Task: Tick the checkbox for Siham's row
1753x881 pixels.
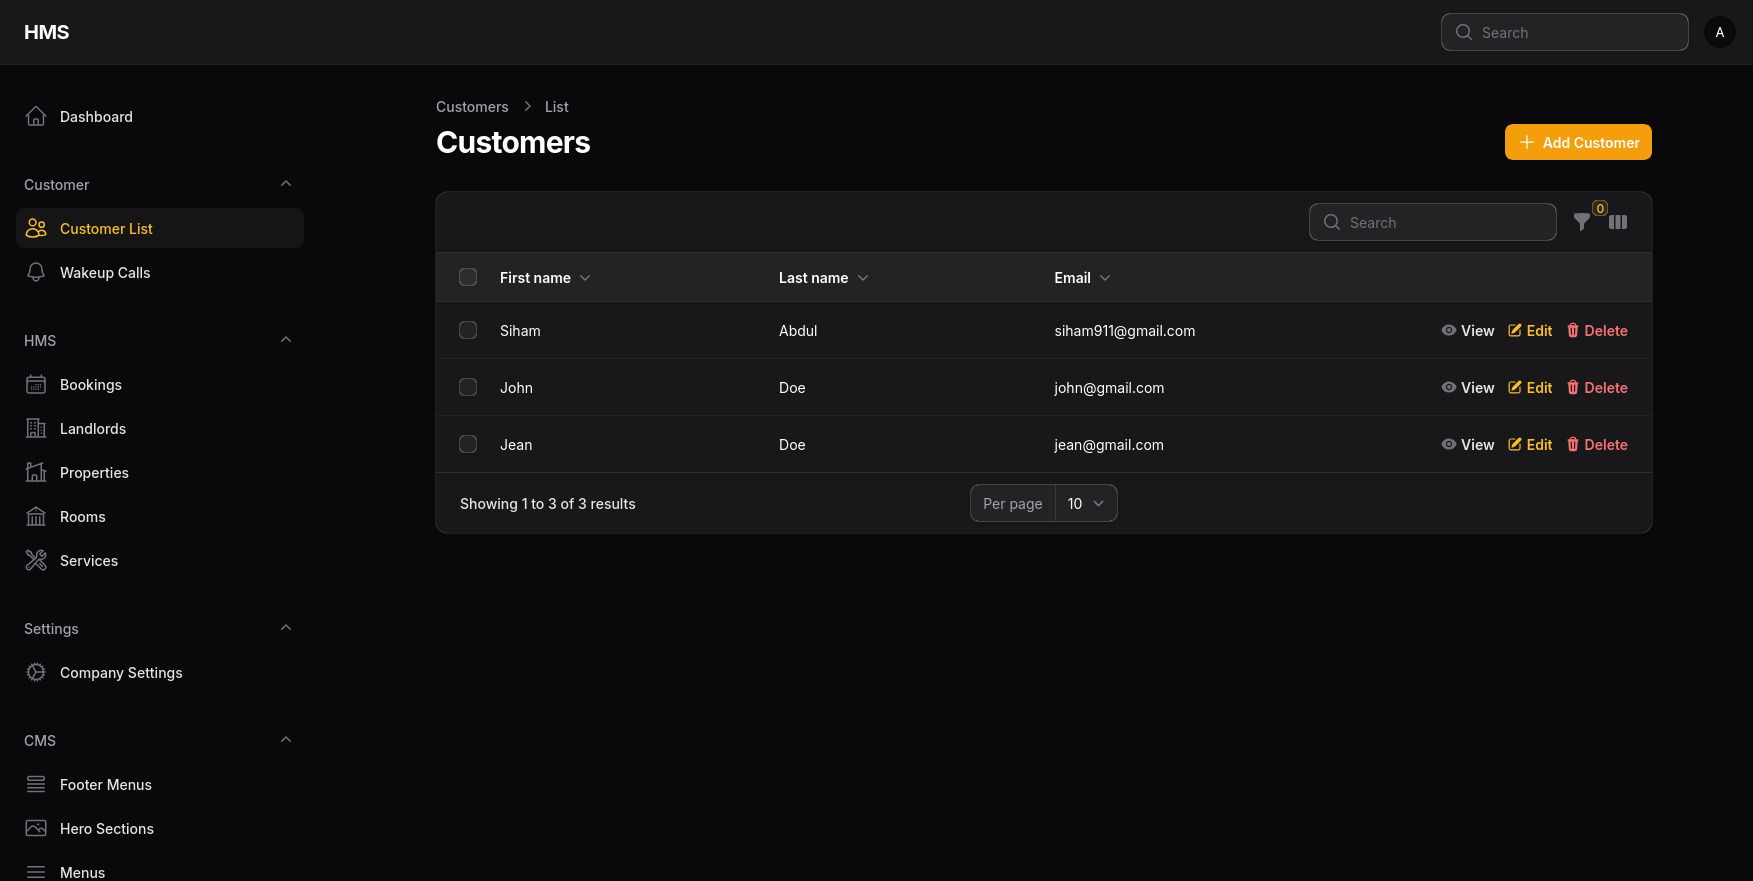Action: click(x=468, y=330)
